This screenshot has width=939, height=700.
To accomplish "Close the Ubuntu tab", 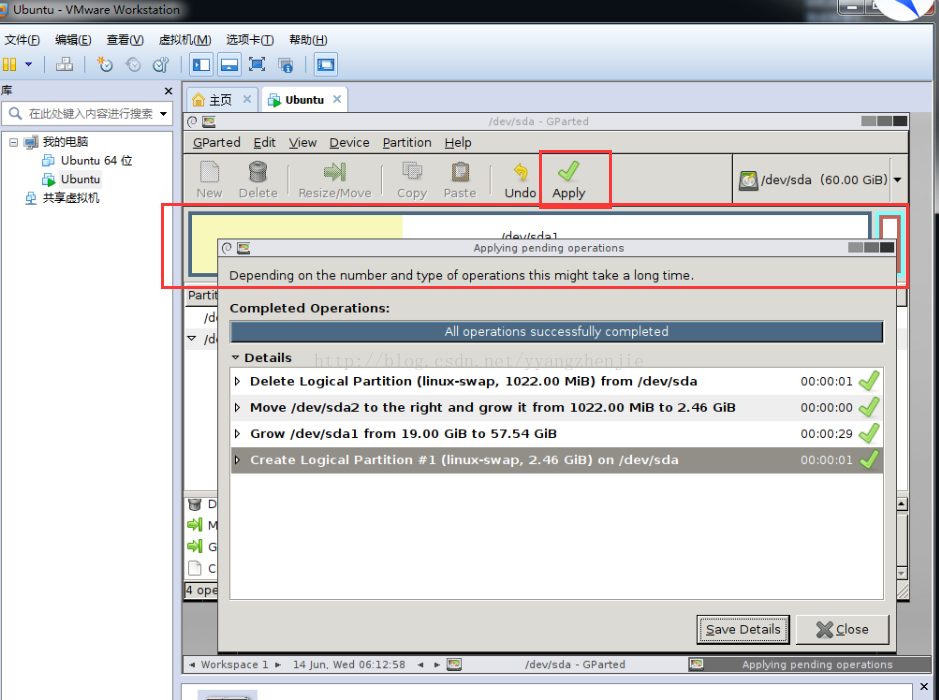I will point(337,99).
